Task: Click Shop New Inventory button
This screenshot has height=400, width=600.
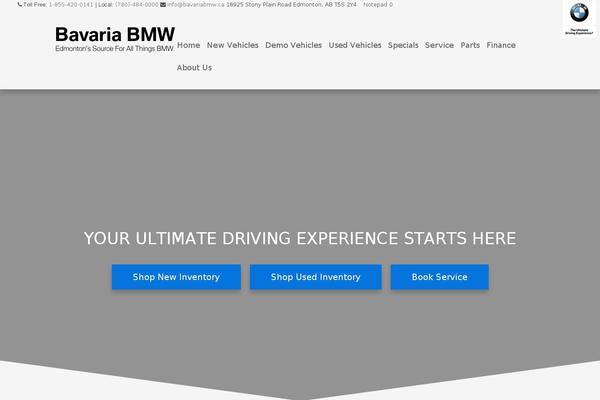Action: (176, 277)
